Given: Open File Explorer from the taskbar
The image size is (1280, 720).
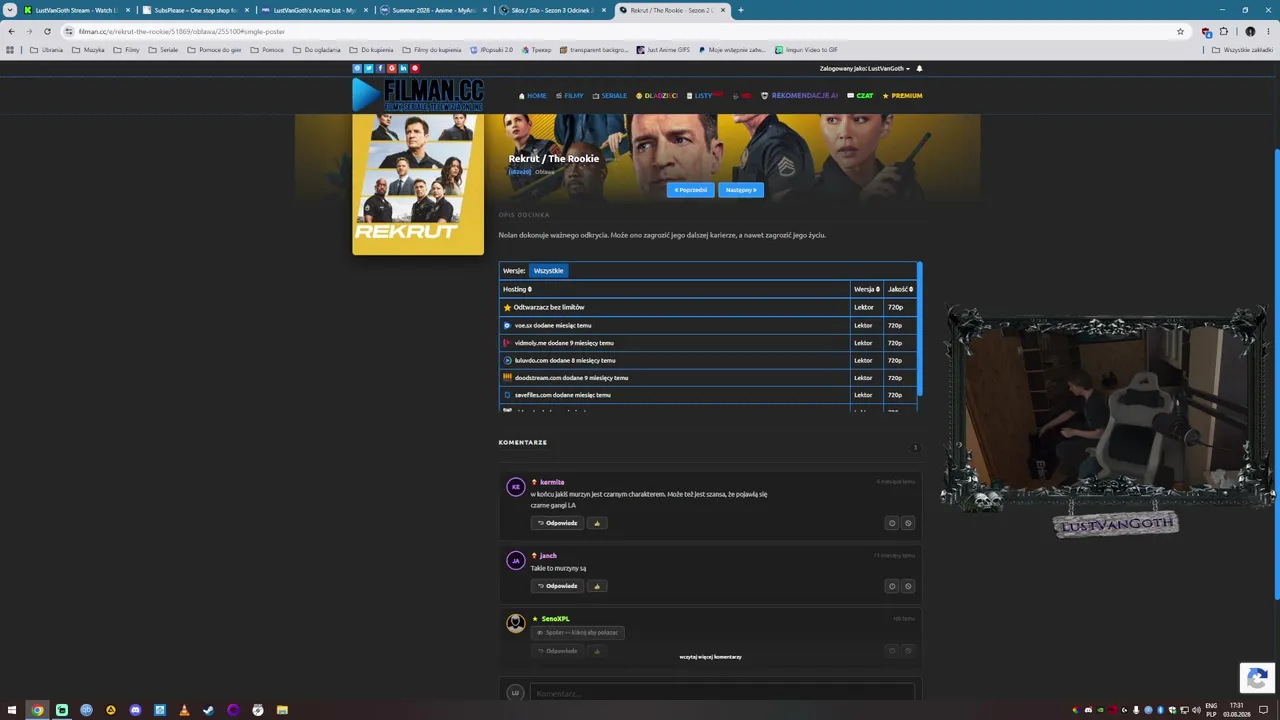Looking at the screenshot, I should point(282,710).
